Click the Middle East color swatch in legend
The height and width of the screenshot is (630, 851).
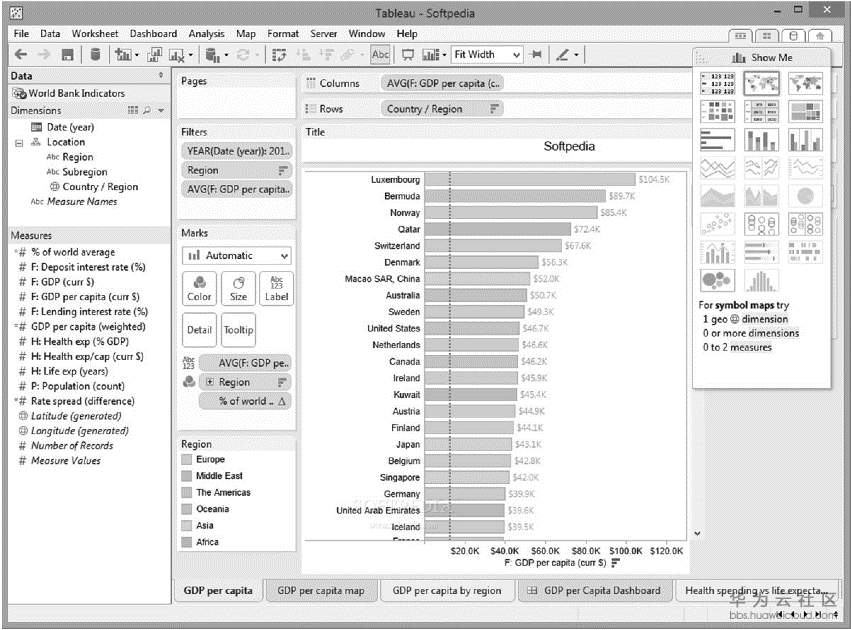coord(187,476)
